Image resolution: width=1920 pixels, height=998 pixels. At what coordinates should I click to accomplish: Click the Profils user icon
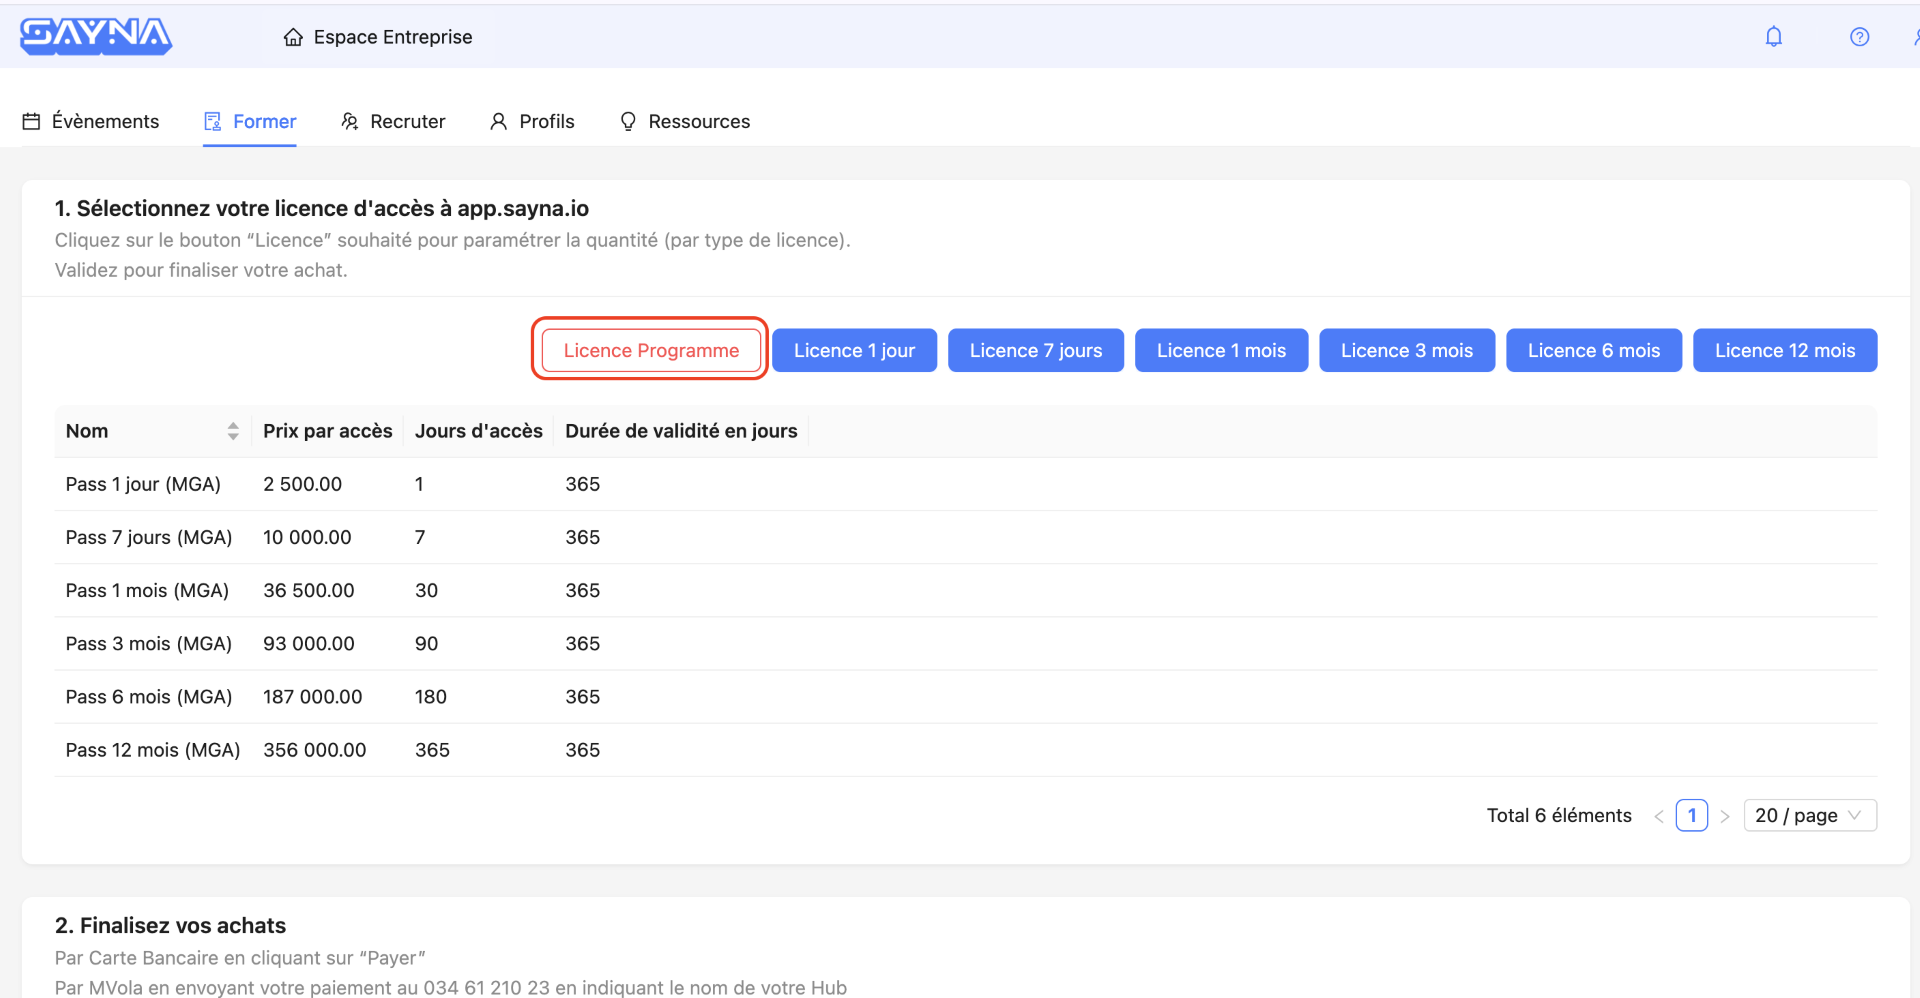(x=498, y=121)
